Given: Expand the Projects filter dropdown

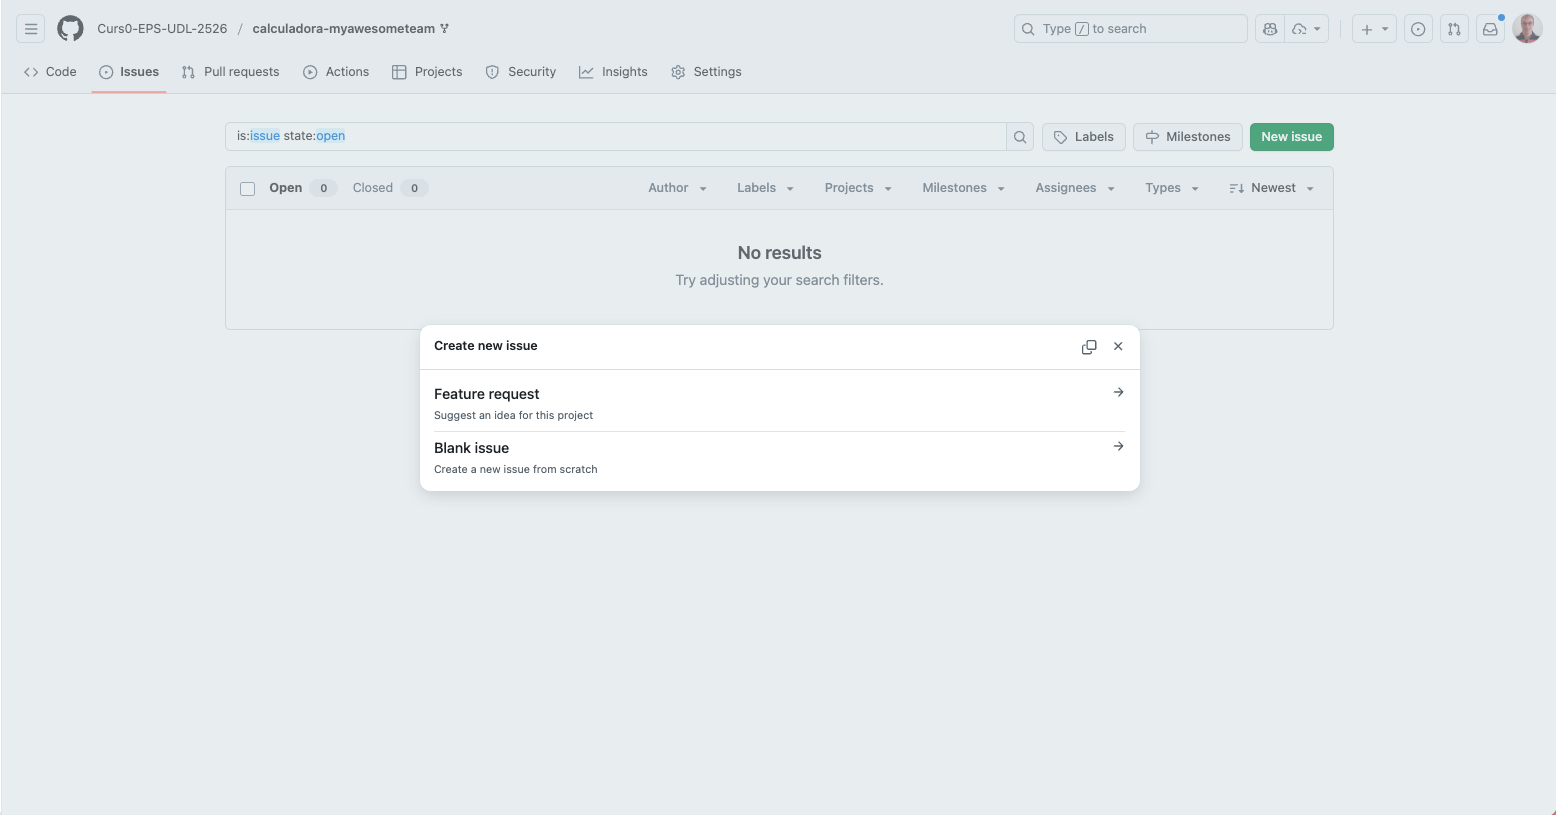Looking at the screenshot, I should tap(858, 188).
